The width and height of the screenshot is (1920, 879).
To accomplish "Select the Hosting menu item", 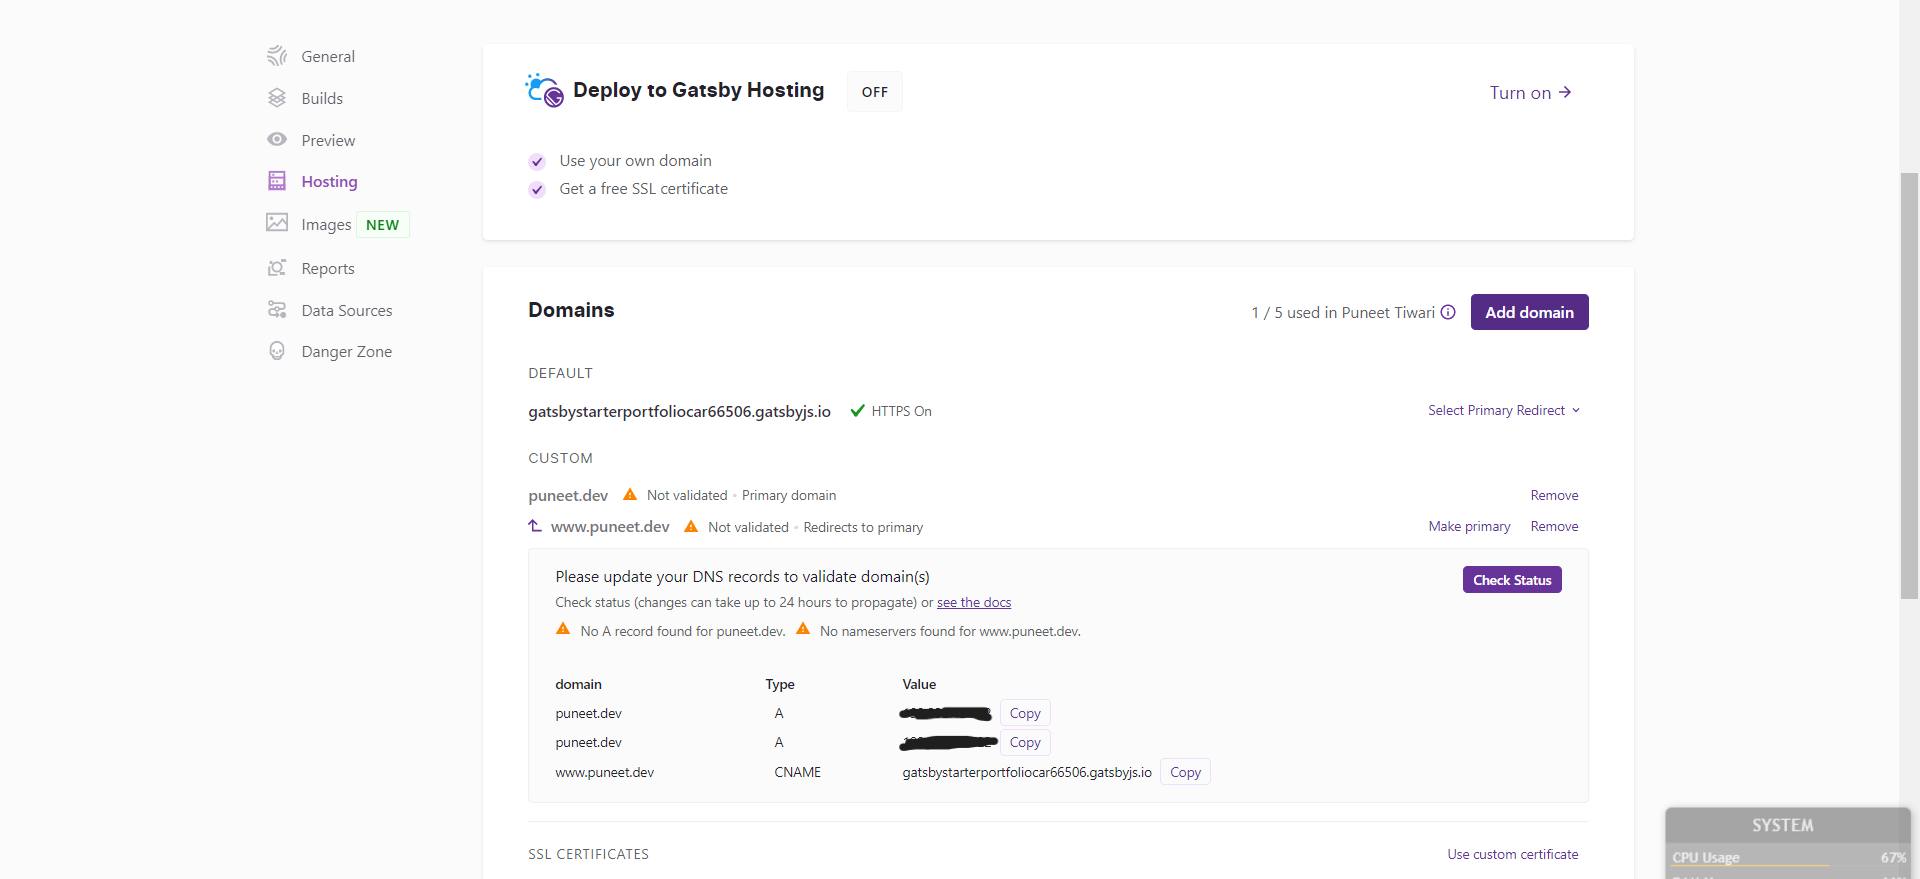I will click(x=329, y=182).
